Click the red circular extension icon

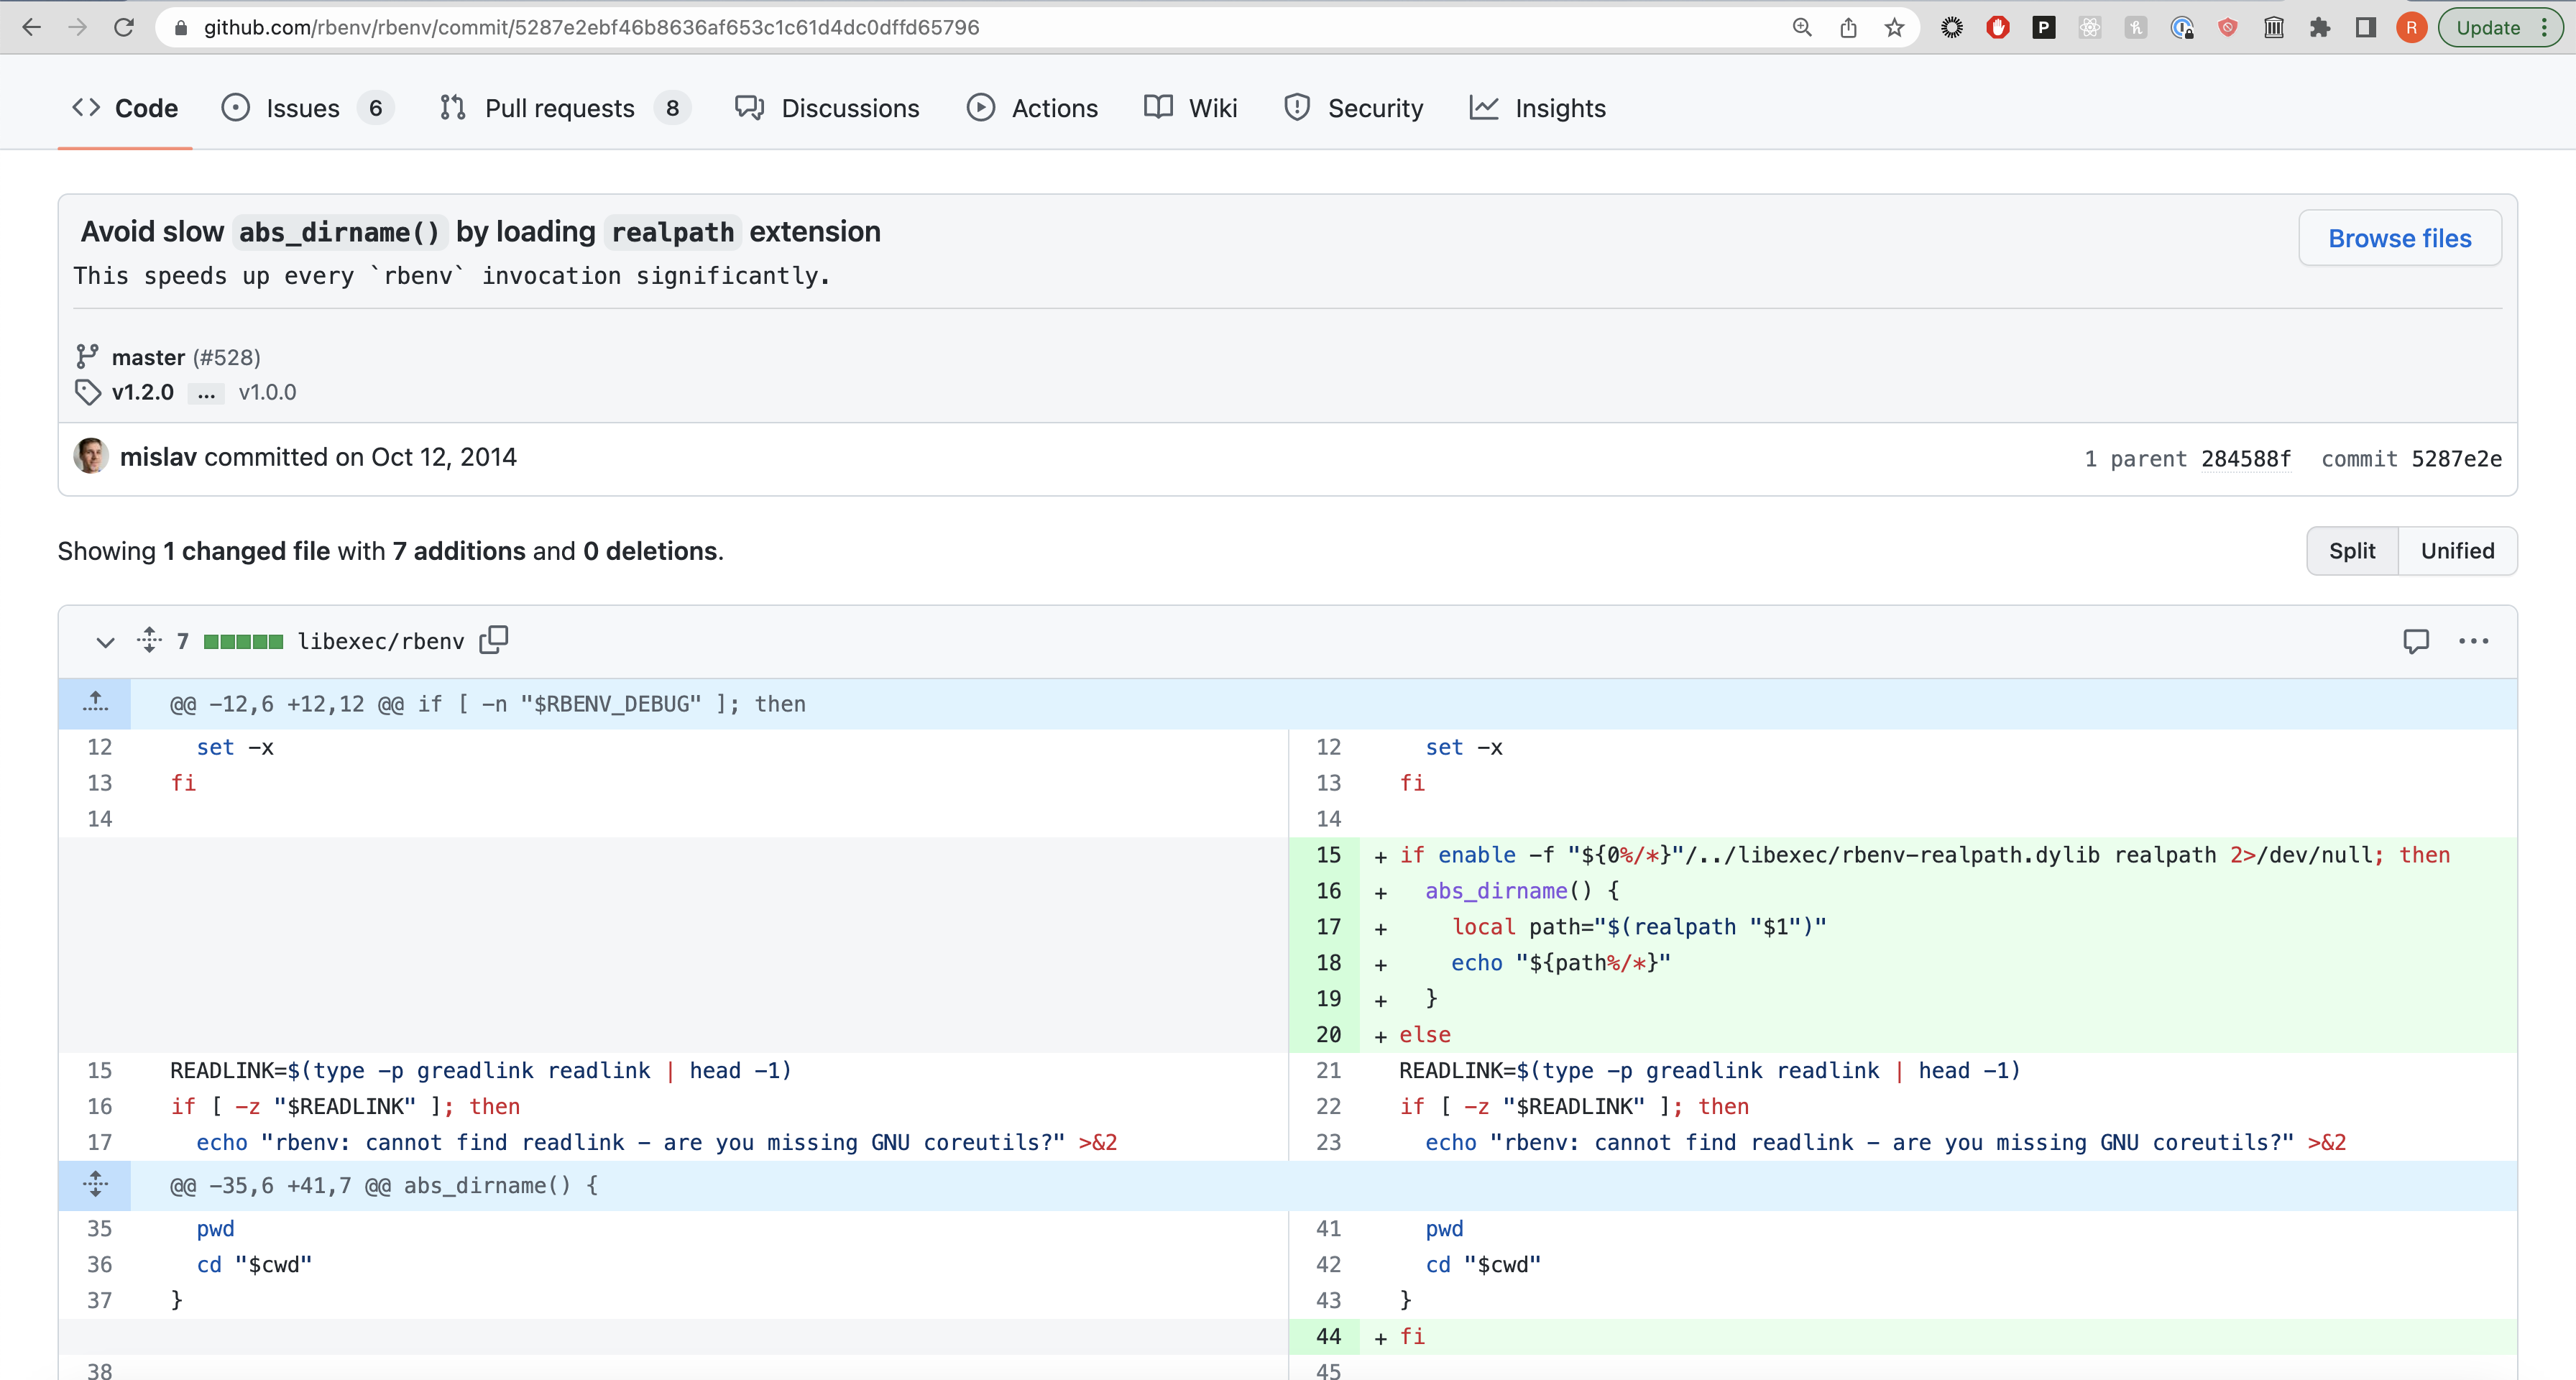(1998, 27)
